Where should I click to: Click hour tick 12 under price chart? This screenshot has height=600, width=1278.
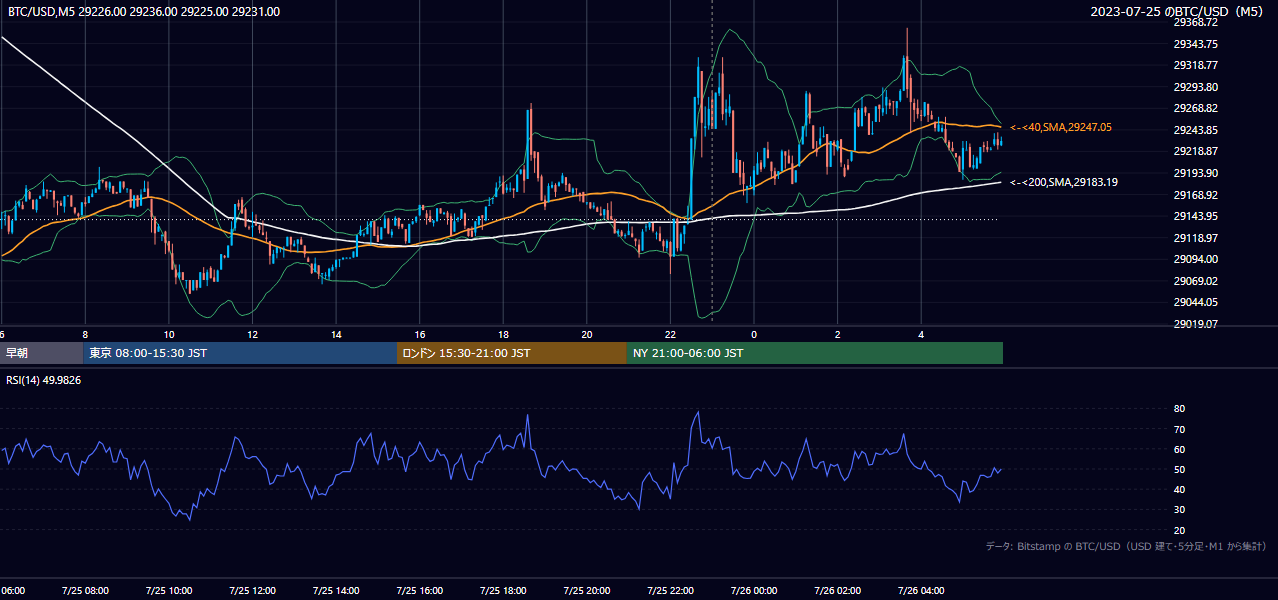tap(253, 334)
